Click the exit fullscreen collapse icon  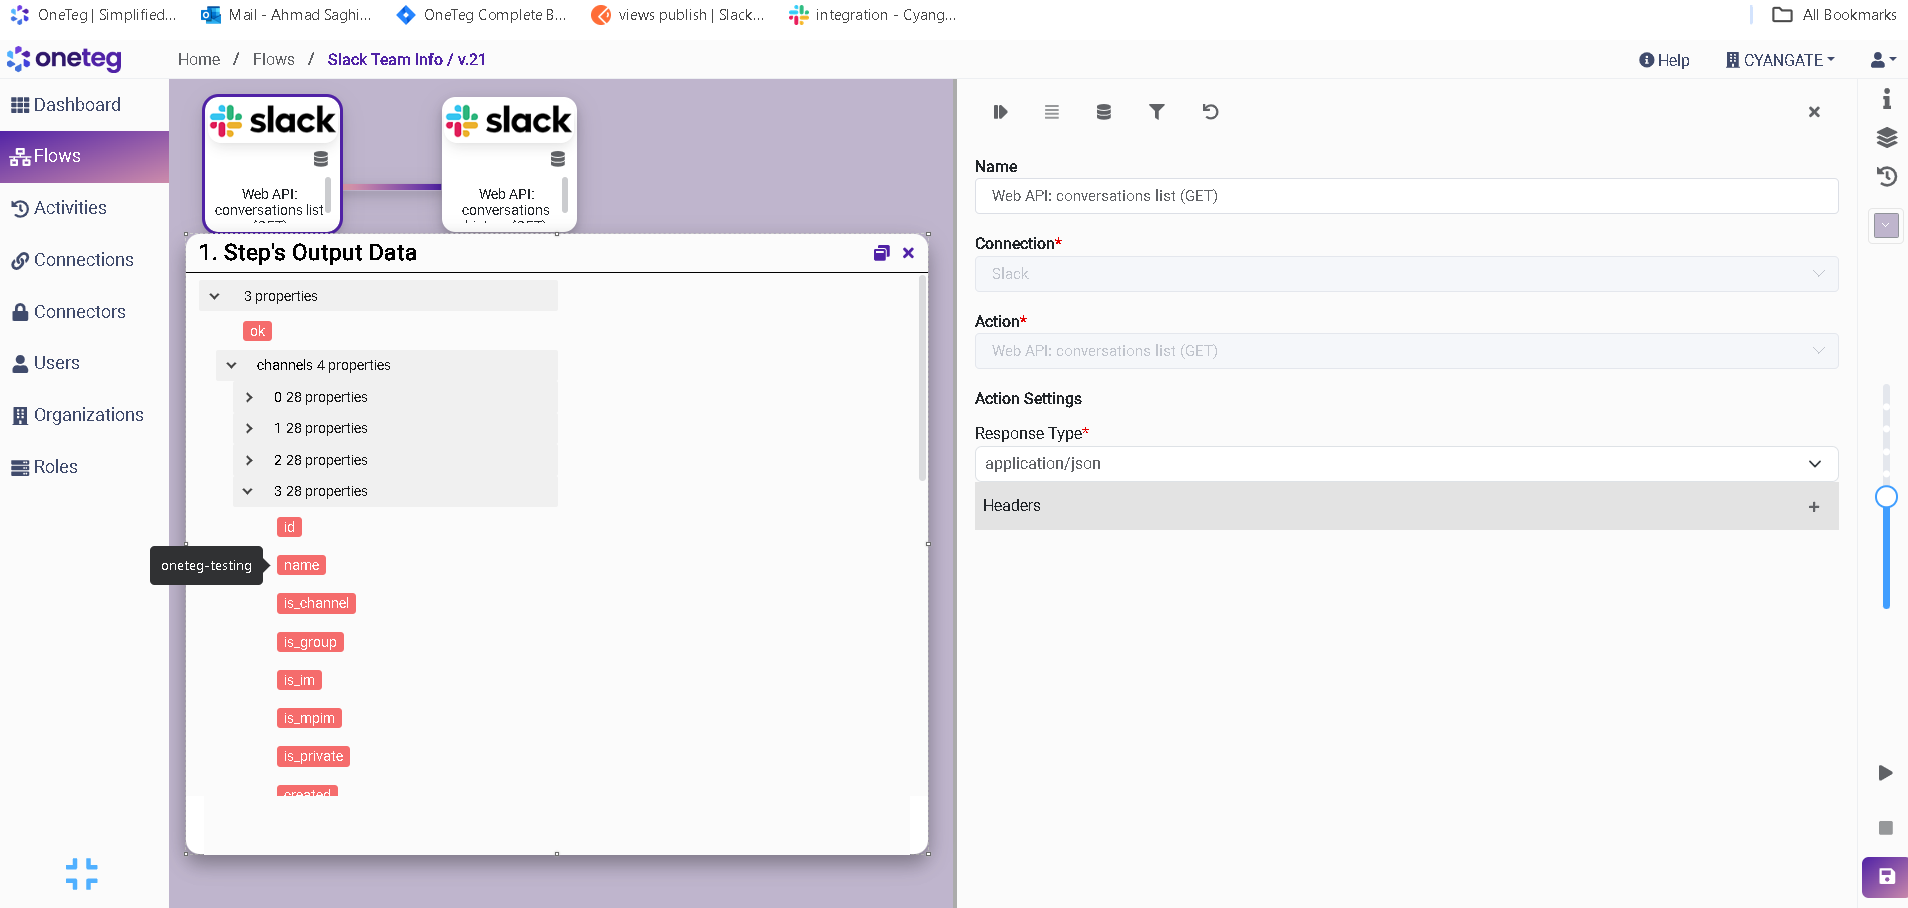[82, 874]
